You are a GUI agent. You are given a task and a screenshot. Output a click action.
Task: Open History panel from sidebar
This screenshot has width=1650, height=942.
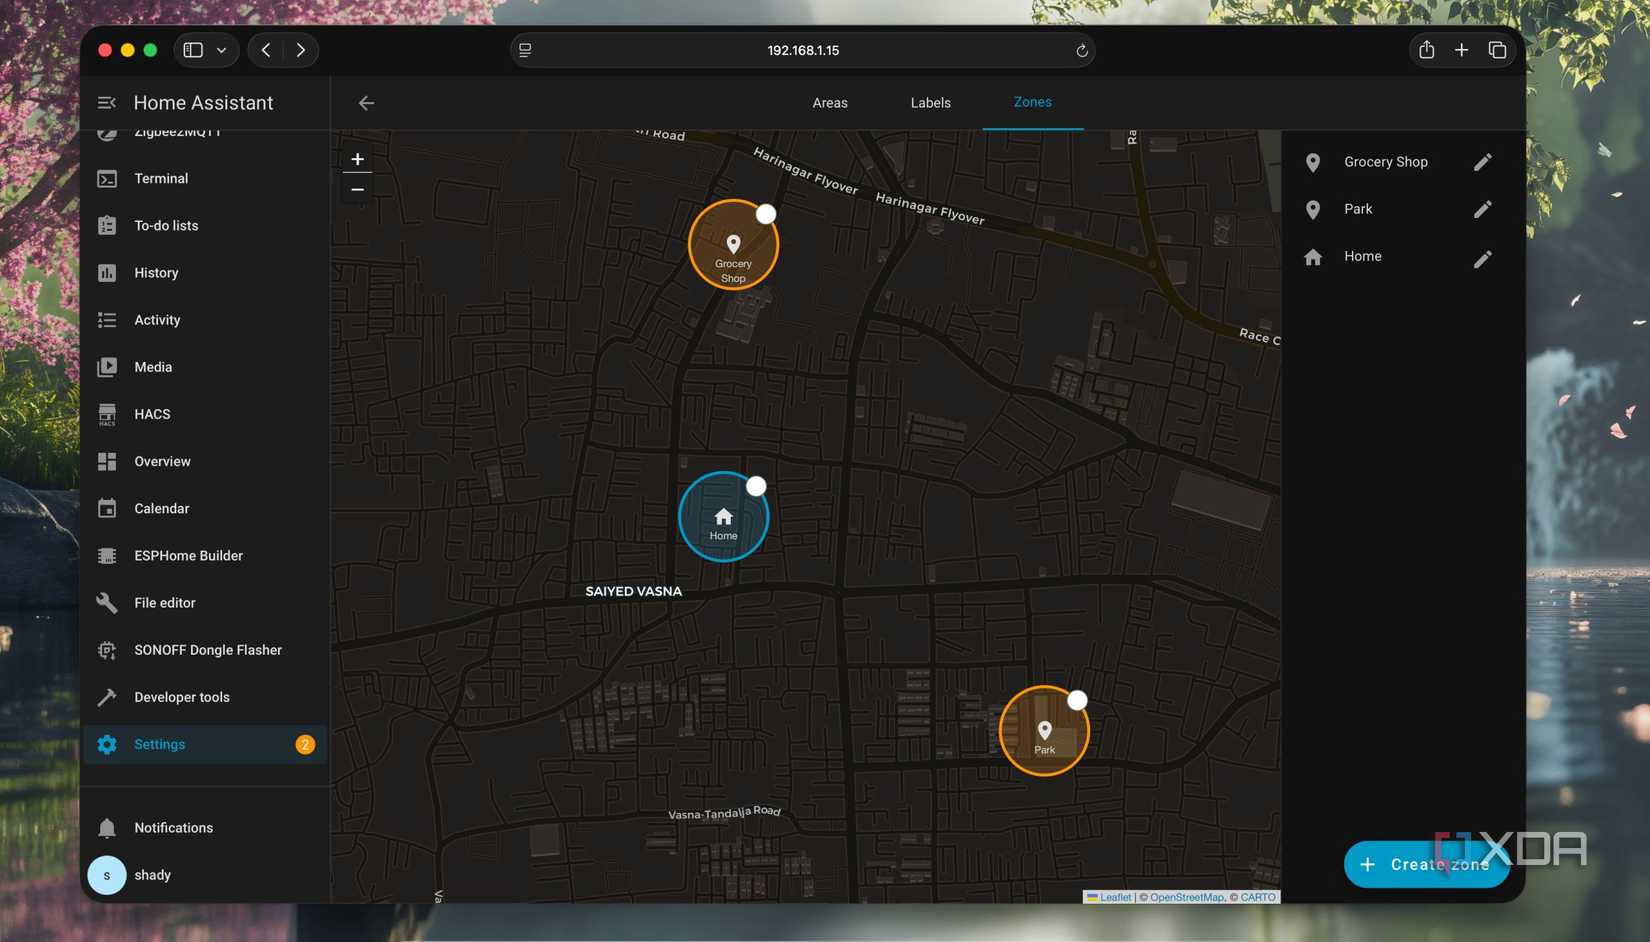(x=204, y=272)
